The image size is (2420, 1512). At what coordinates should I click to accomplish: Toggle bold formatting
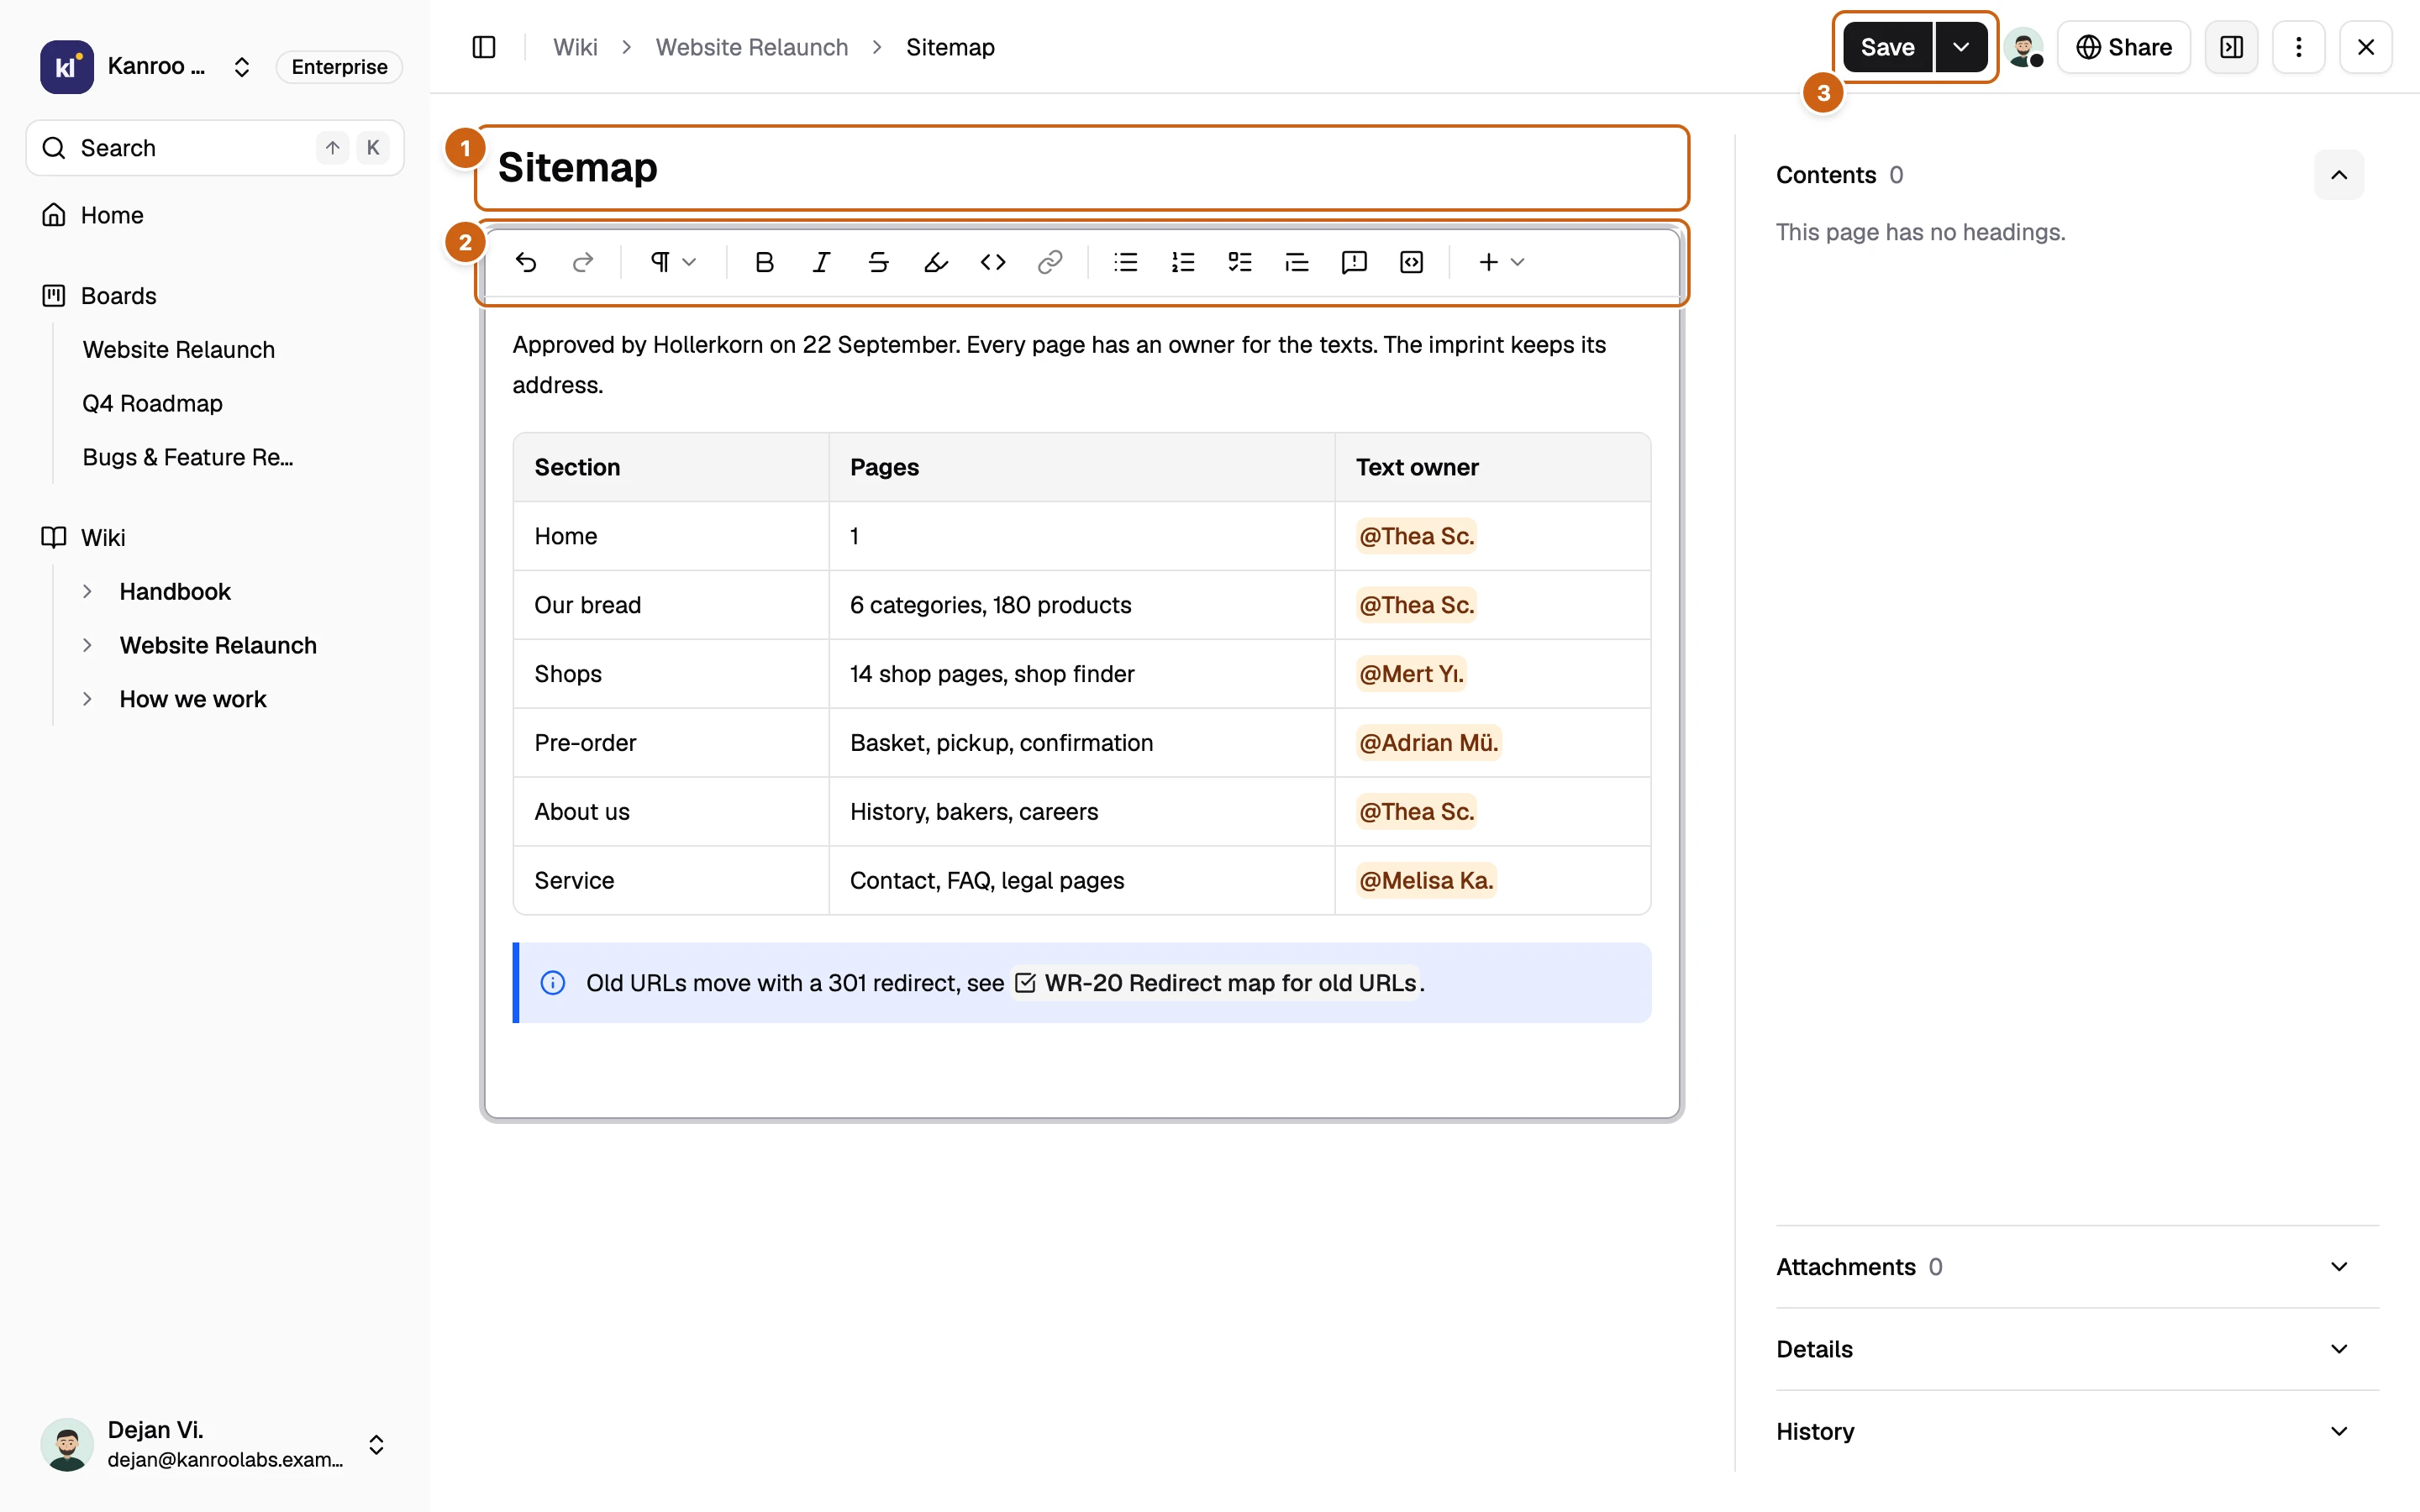[x=765, y=262]
